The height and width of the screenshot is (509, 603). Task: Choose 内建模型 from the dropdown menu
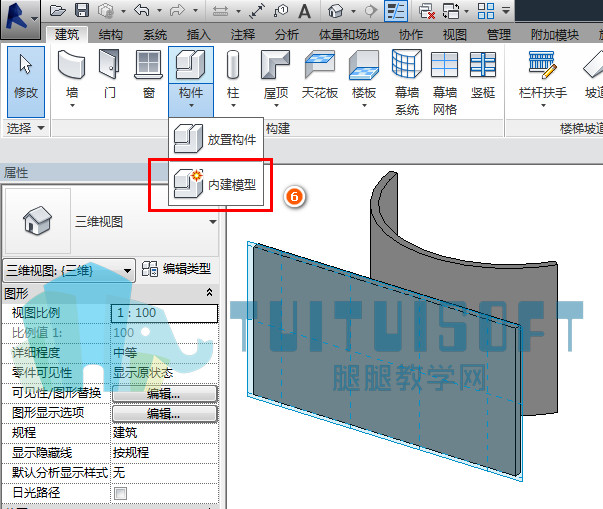(216, 185)
